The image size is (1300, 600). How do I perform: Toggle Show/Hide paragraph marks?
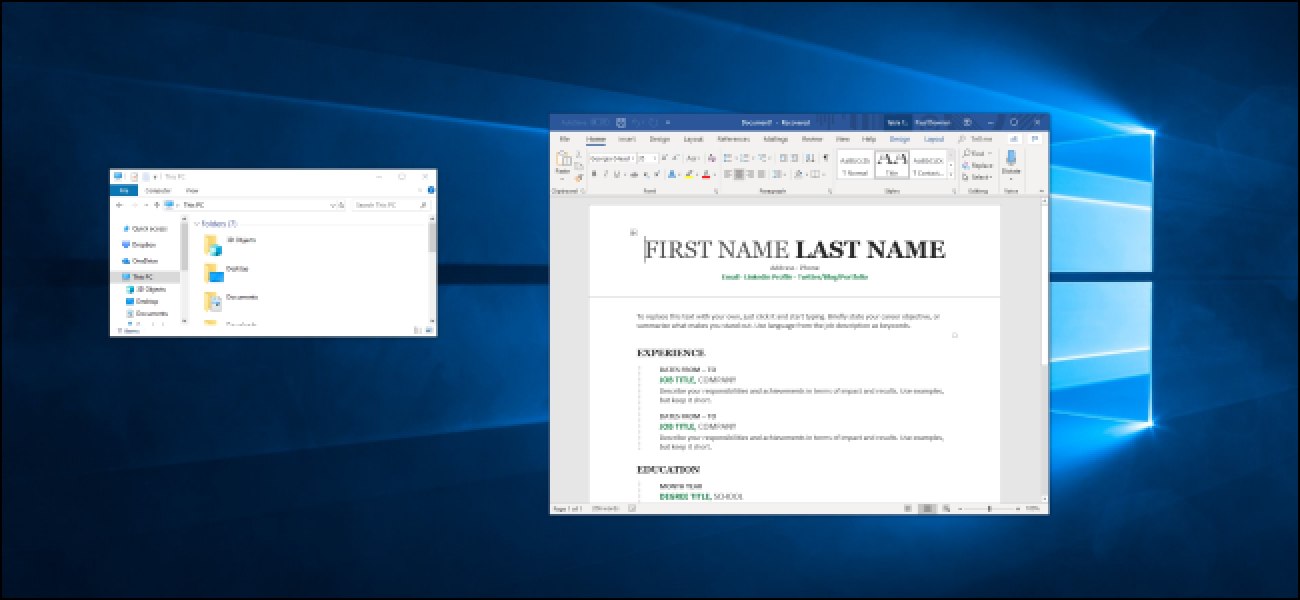click(825, 158)
